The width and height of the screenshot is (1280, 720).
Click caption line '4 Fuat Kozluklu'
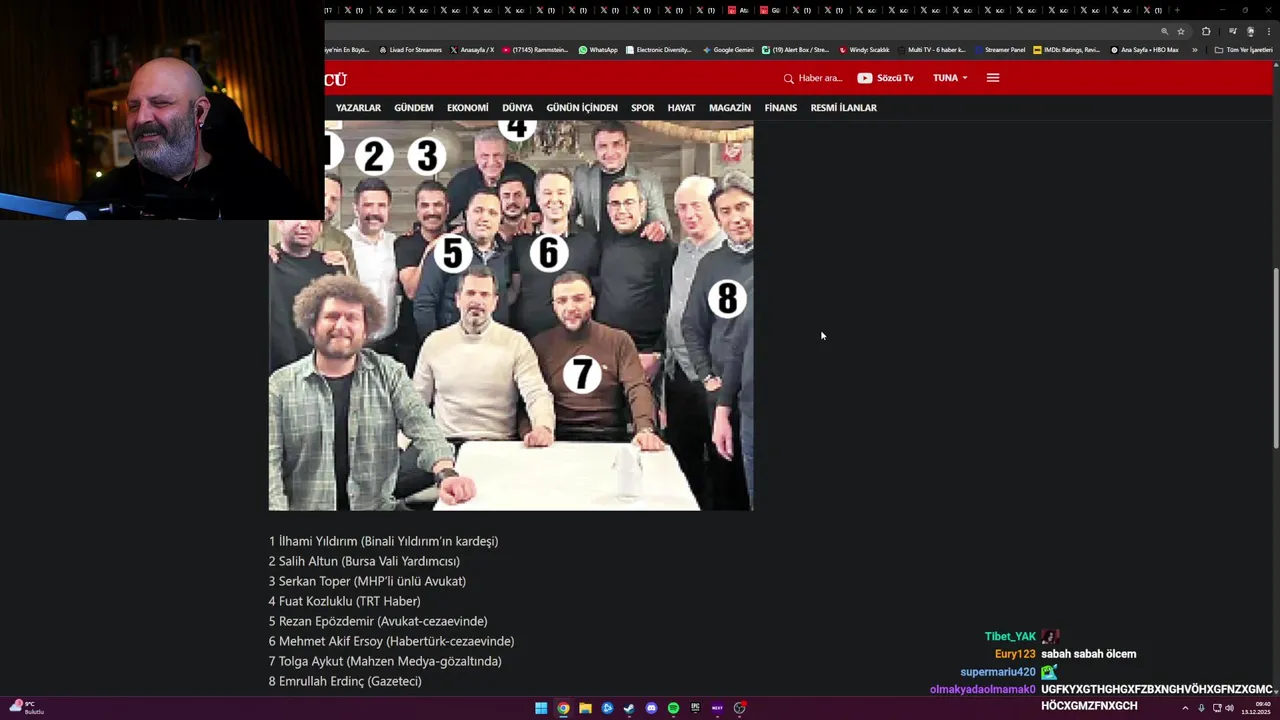[344, 601]
